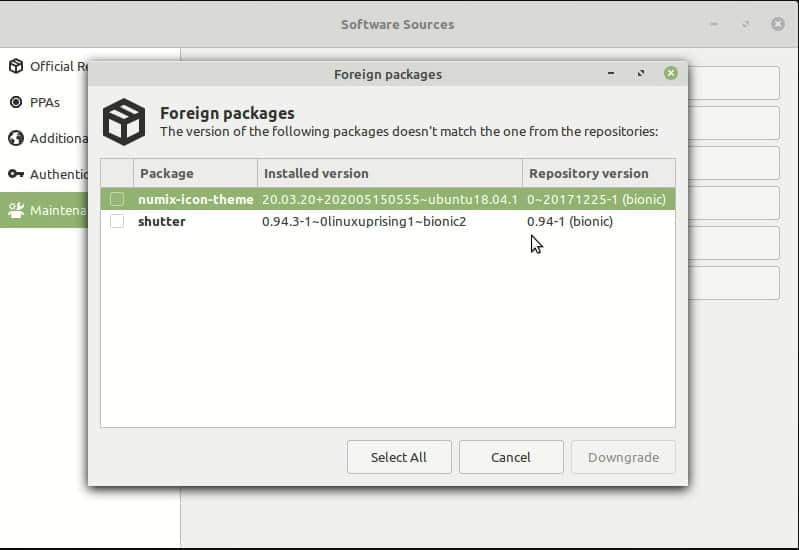Check the numix-icon-theme package checkbox
The image size is (799, 550).
(117, 199)
